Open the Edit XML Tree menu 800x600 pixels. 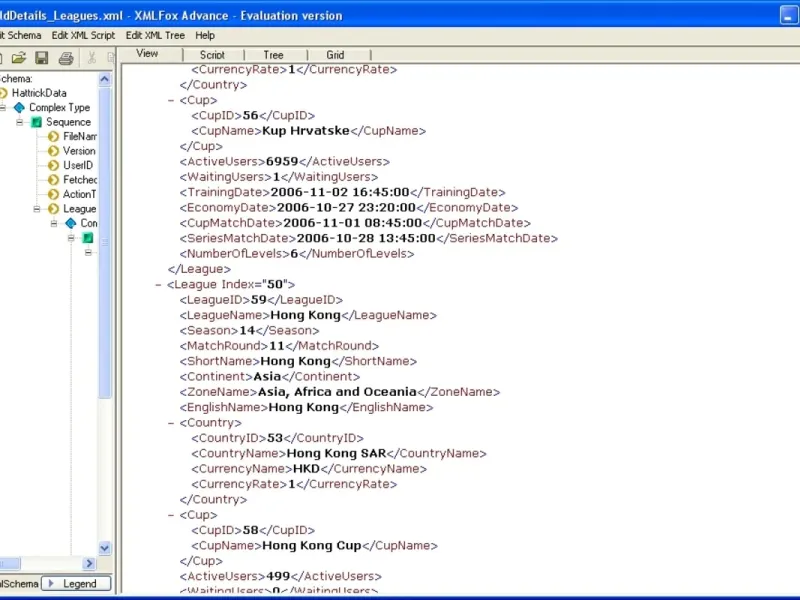coord(155,35)
